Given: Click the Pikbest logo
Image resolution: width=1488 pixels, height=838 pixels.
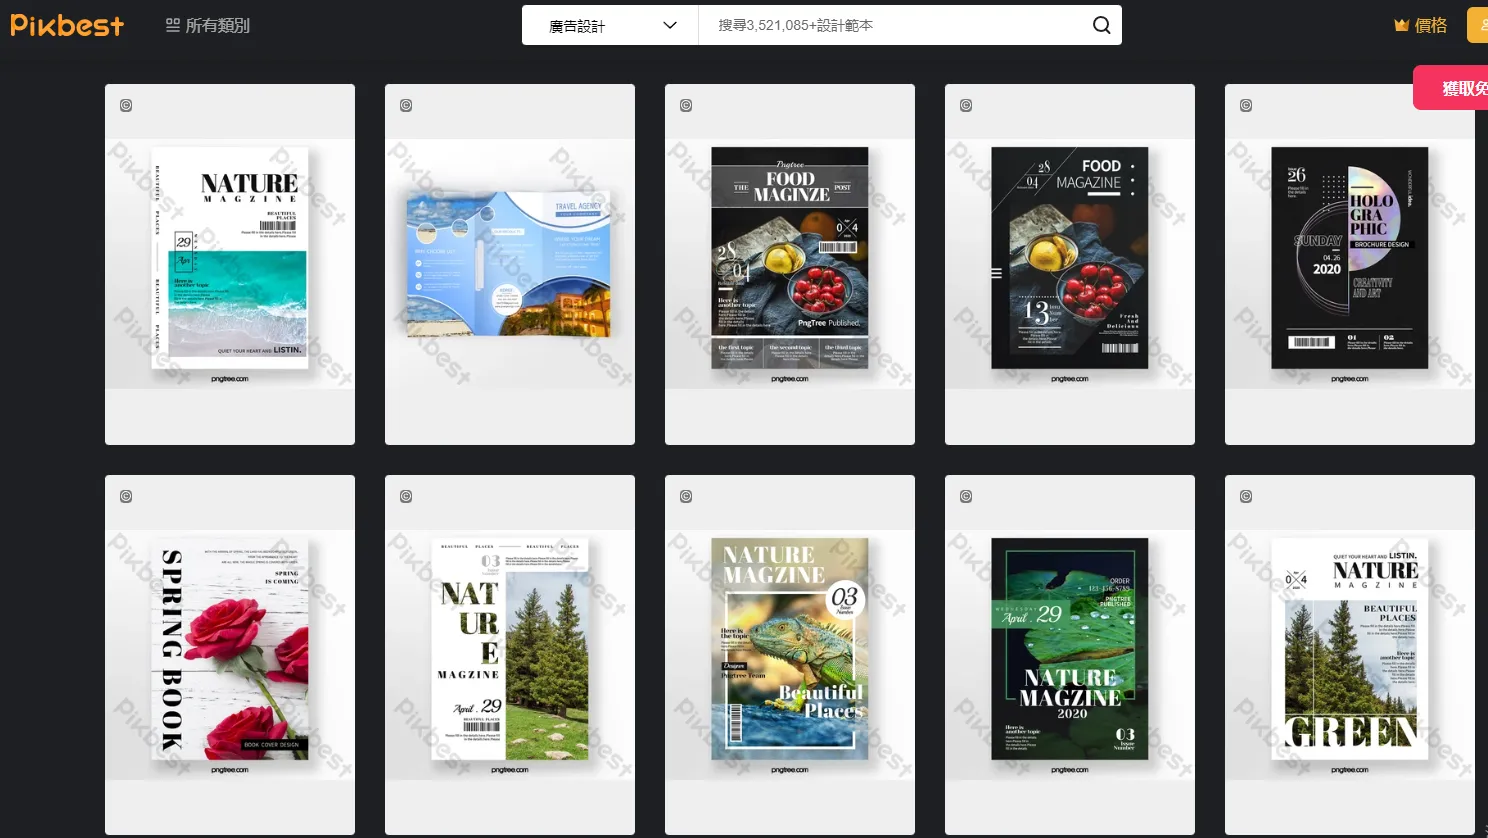Looking at the screenshot, I should (67, 25).
